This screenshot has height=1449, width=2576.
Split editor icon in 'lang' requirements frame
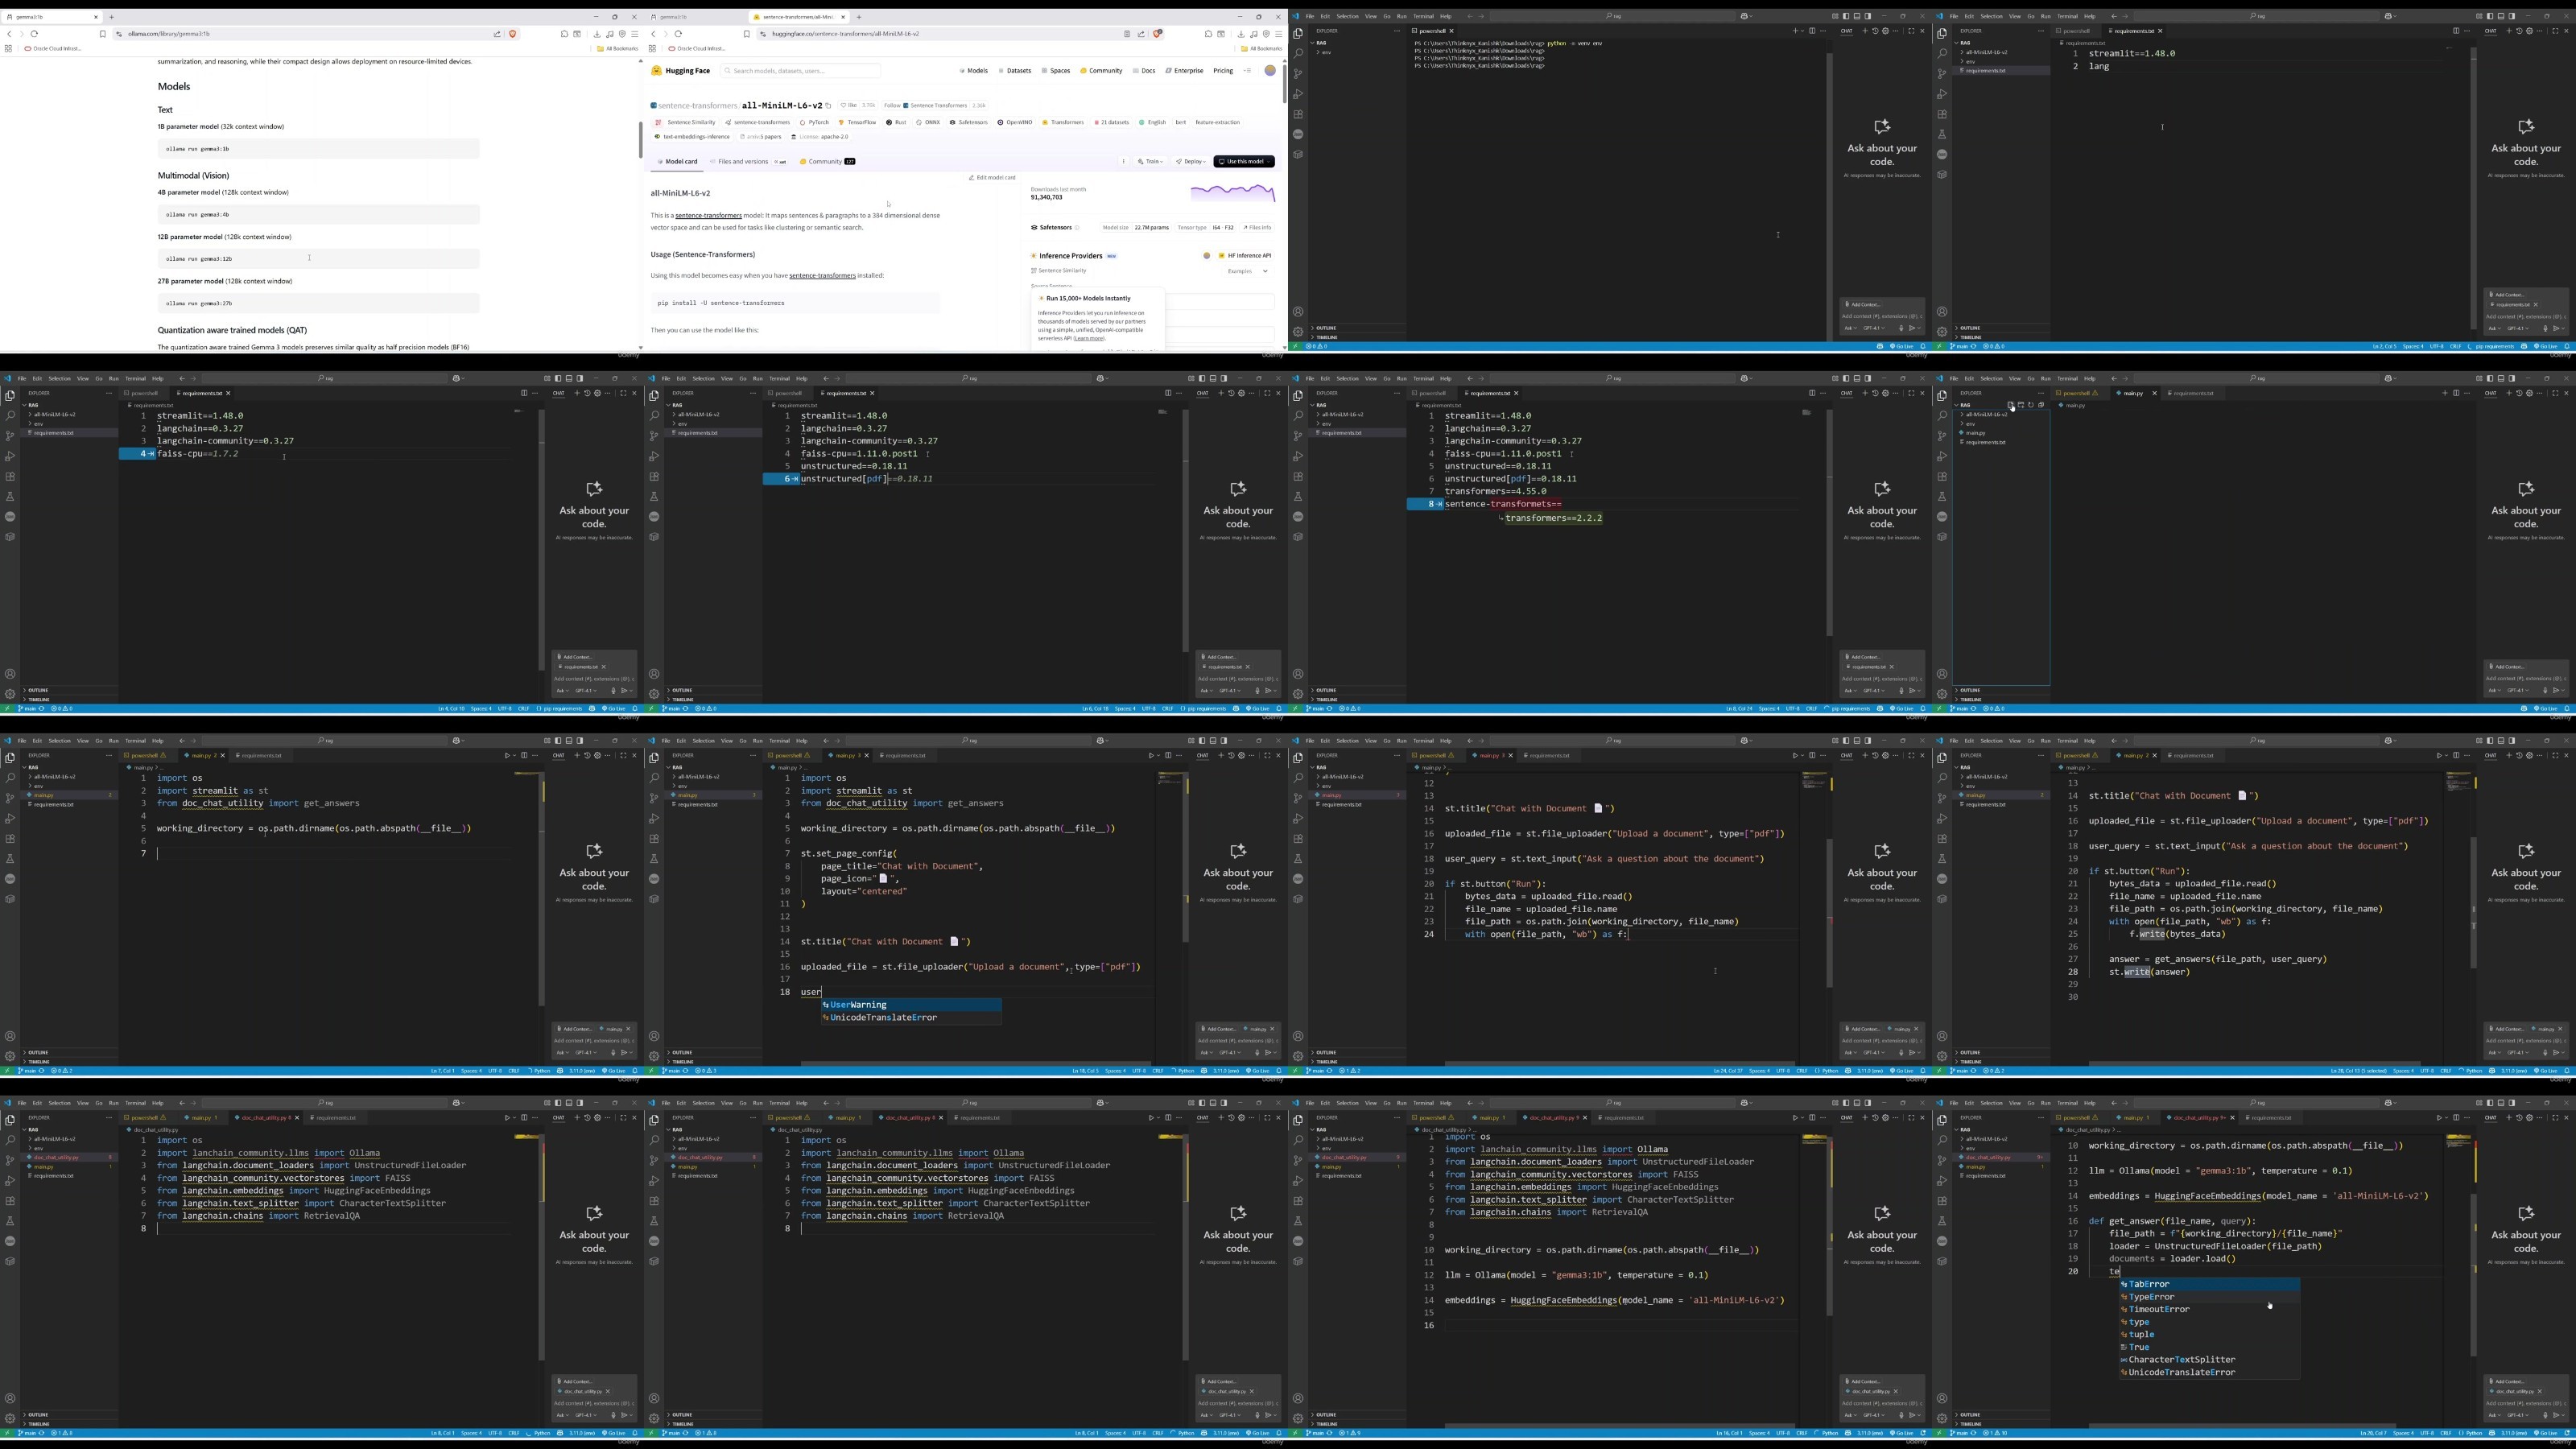tap(2456, 31)
